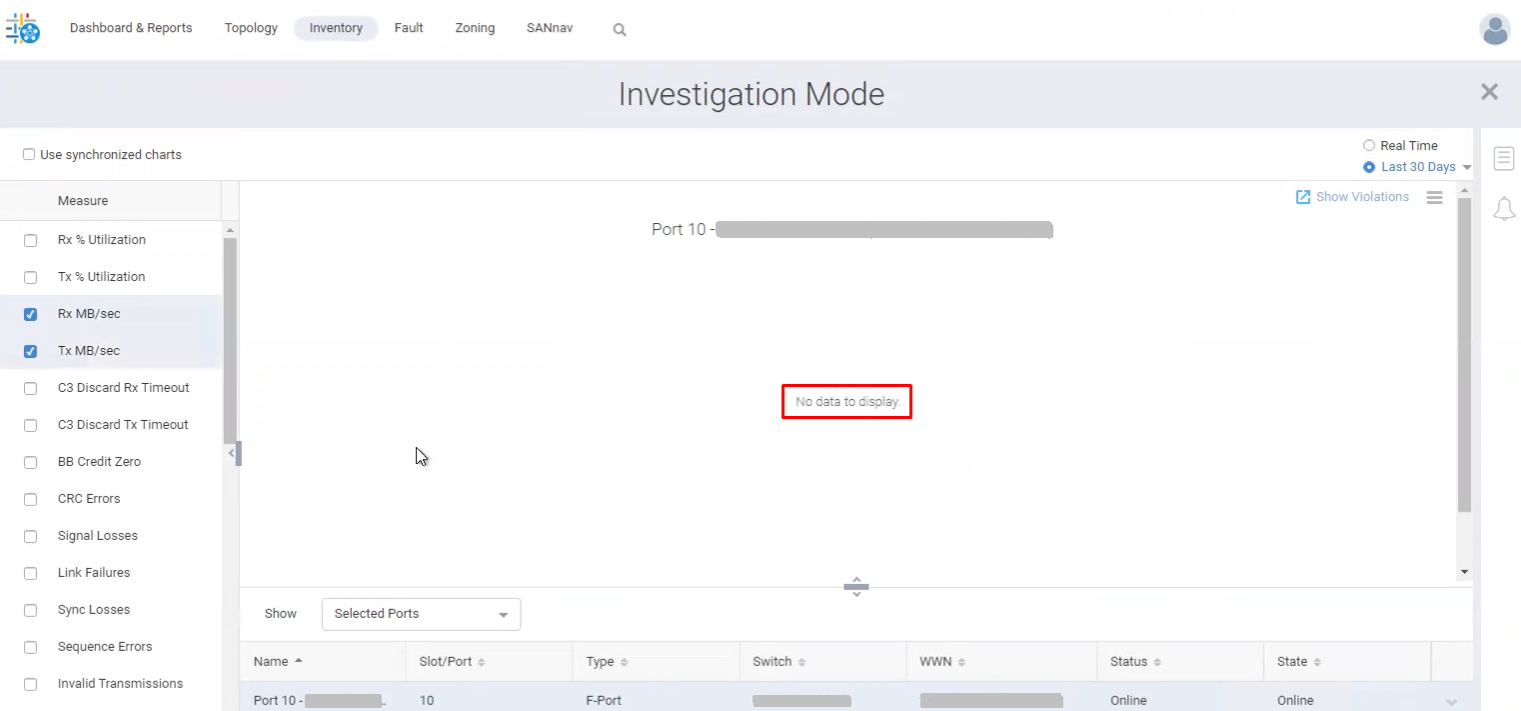Check the CRC Errors measure
Image resolution: width=1521 pixels, height=711 pixels.
point(30,499)
